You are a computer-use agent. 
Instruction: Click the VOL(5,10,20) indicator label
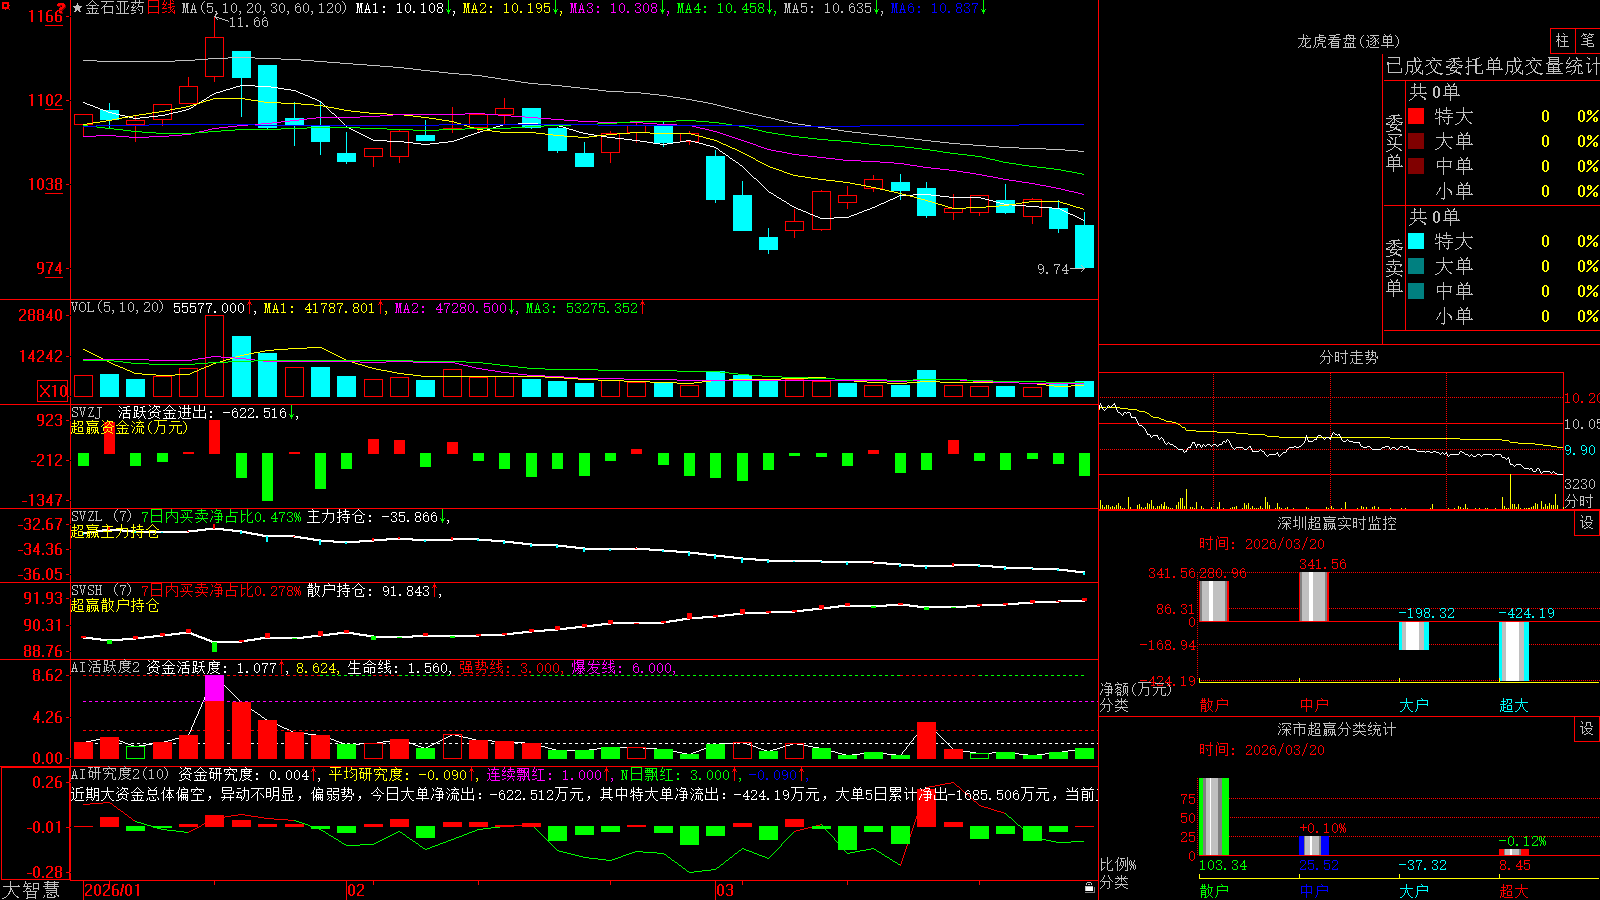click(117, 308)
